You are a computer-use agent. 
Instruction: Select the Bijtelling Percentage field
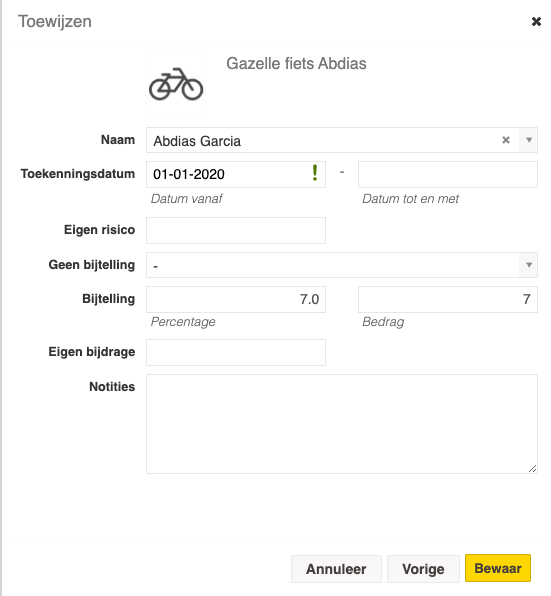pos(236,300)
